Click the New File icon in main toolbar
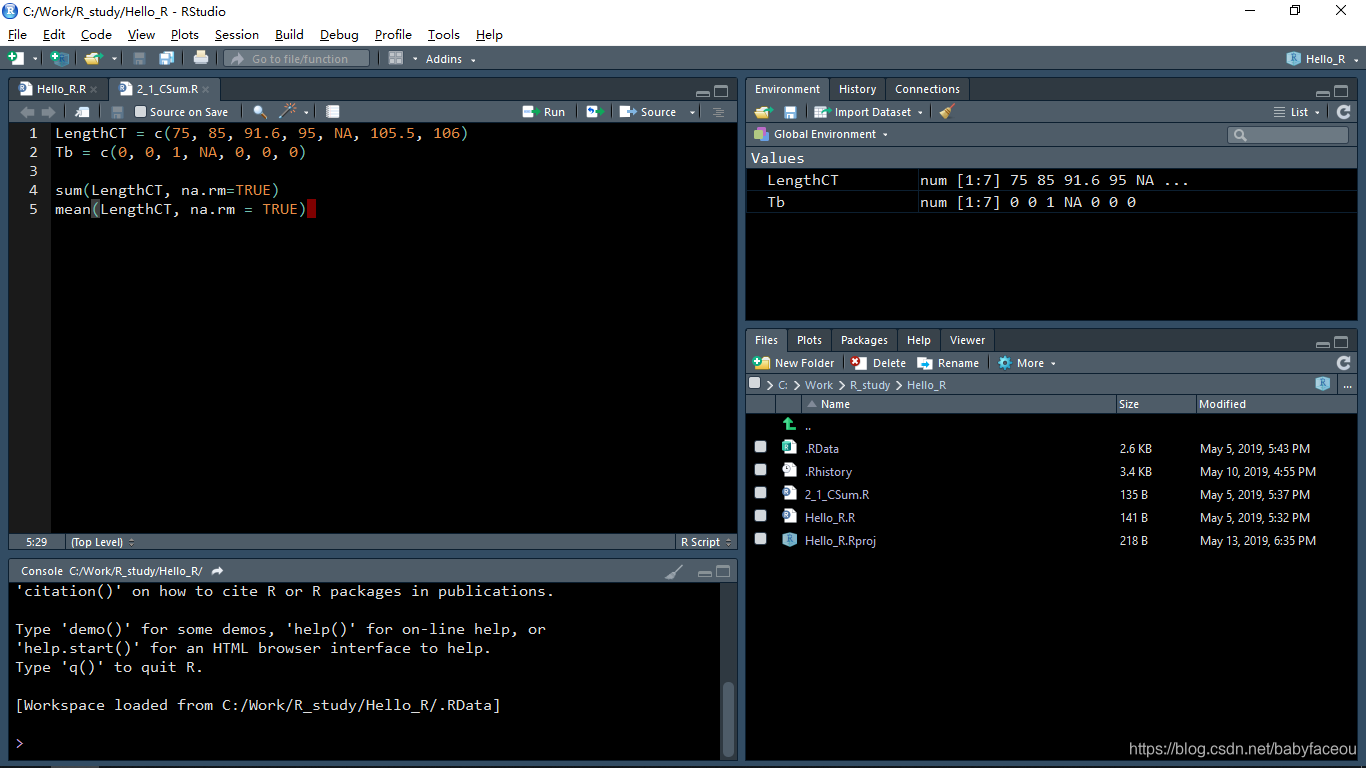The image size is (1366, 768). 15,59
